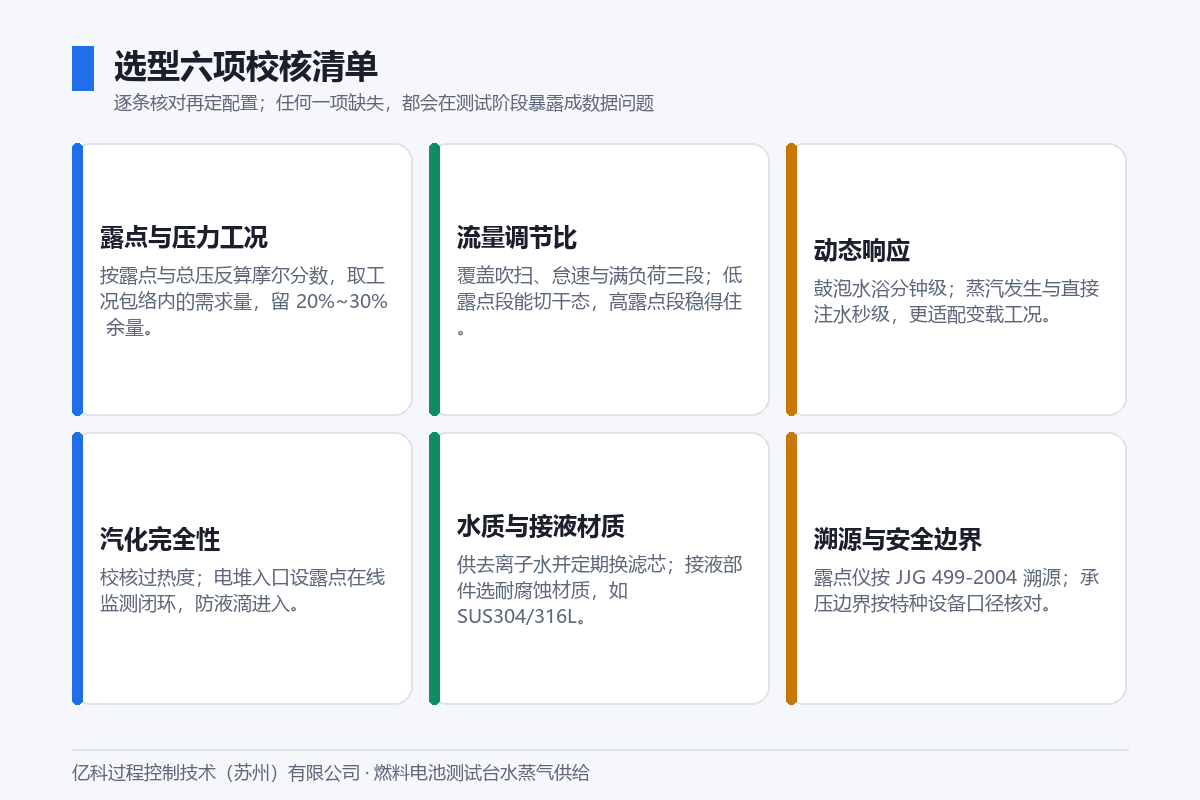Click the footer text 亿科过程控制技术（苏州）有限公司
1200x800 pixels.
216,773
